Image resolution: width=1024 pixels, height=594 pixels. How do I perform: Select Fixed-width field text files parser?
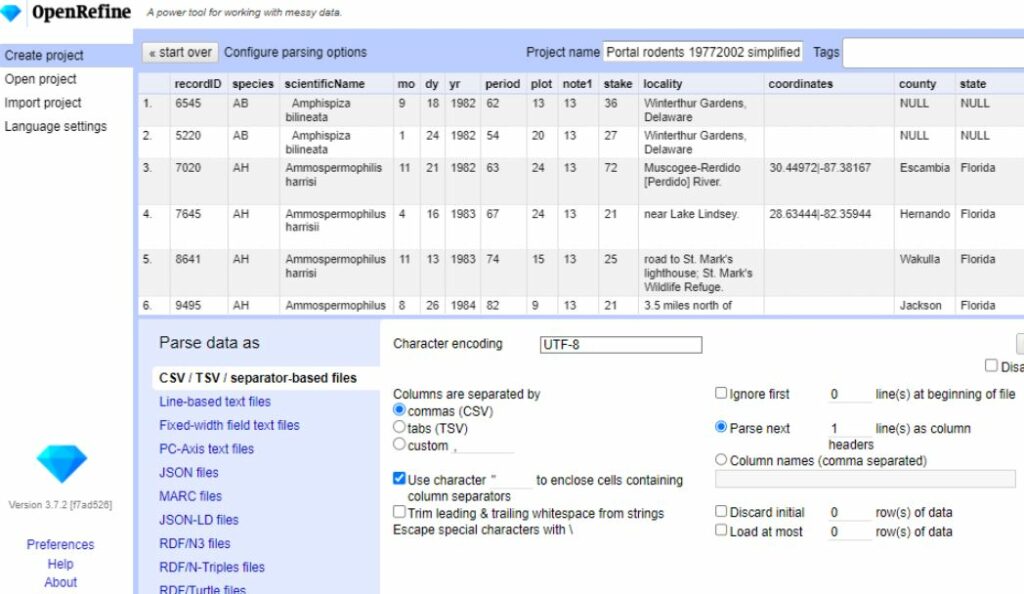click(229, 426)
